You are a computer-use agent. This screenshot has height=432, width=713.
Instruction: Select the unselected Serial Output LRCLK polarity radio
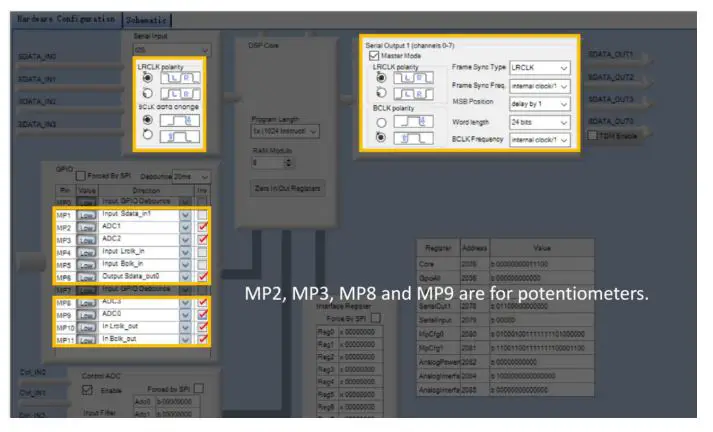click(381, 93)
